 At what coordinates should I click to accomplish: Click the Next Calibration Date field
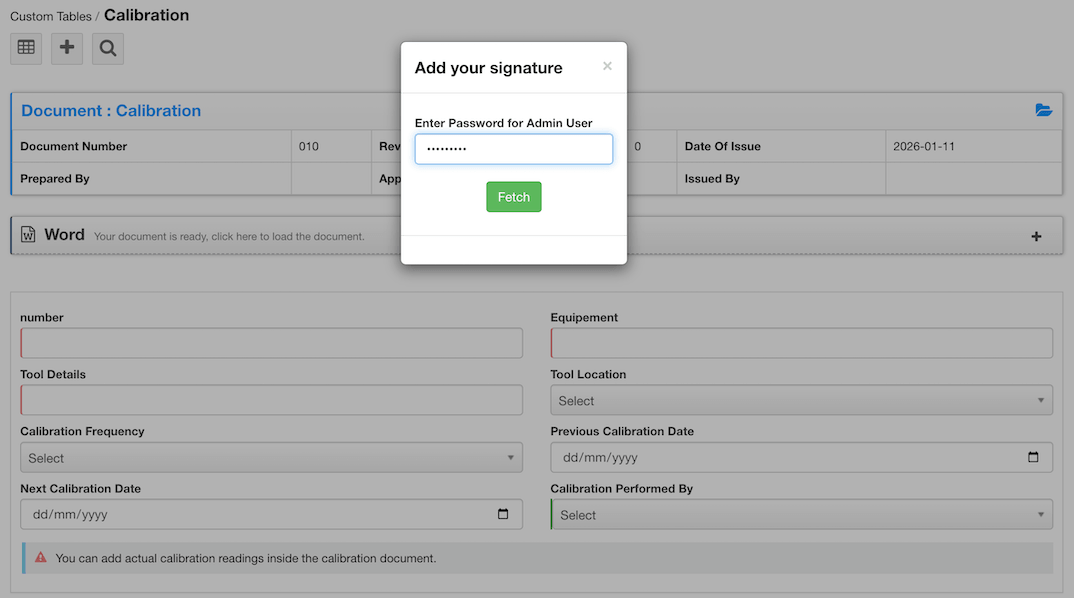271,514
